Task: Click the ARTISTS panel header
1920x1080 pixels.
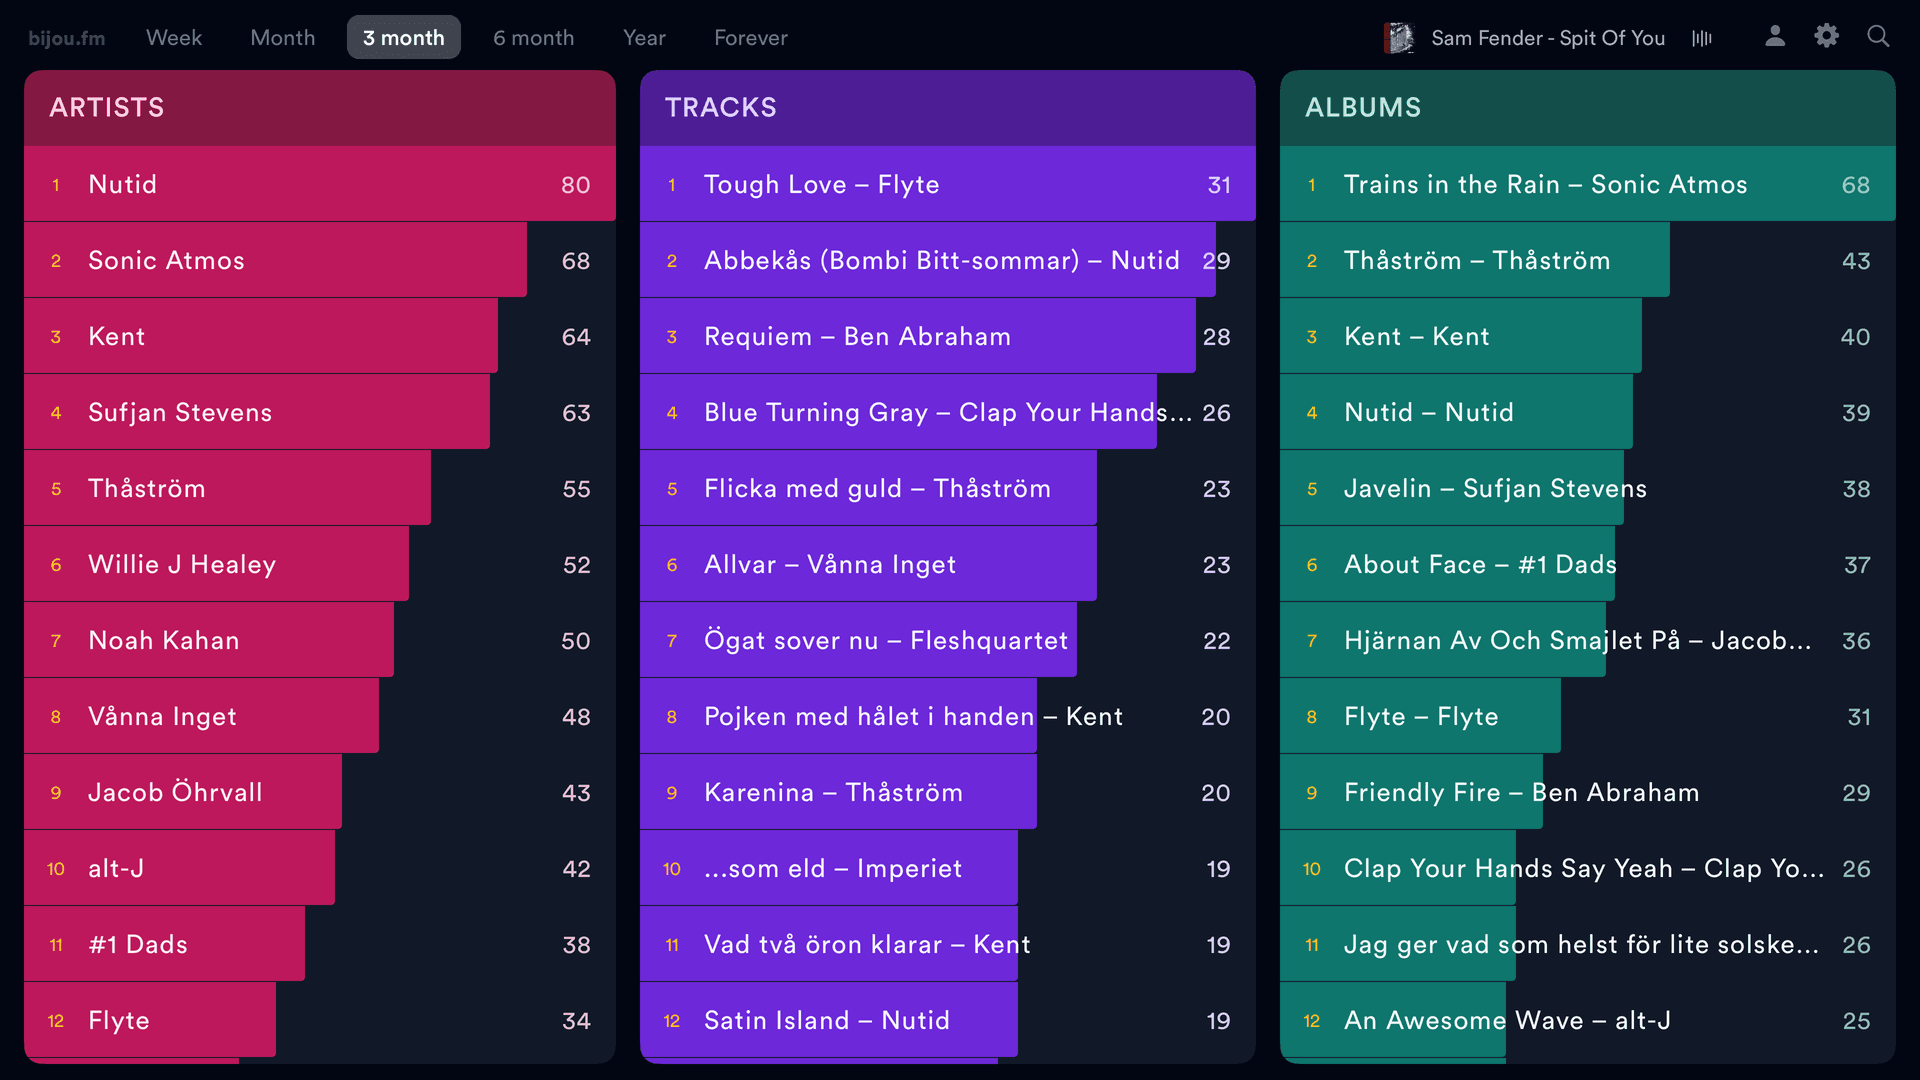Action: pos(320,108)
